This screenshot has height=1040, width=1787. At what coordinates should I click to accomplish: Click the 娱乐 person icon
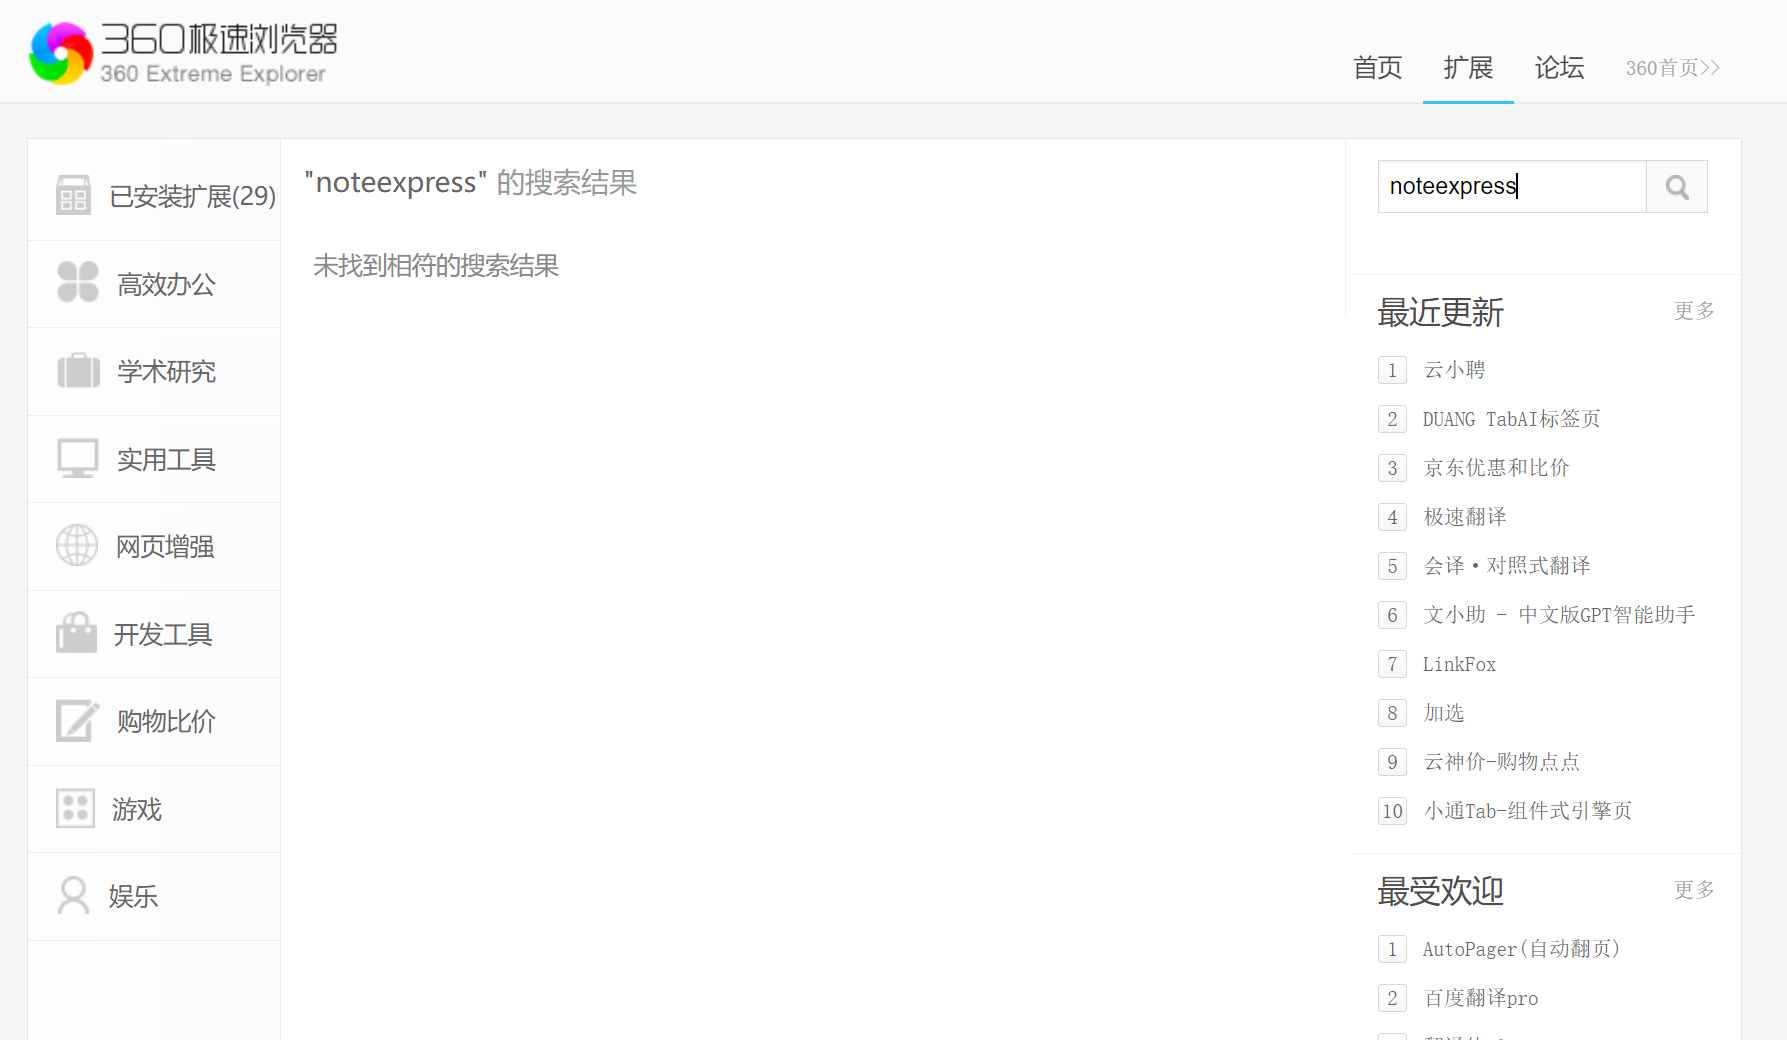pos(73,895)
